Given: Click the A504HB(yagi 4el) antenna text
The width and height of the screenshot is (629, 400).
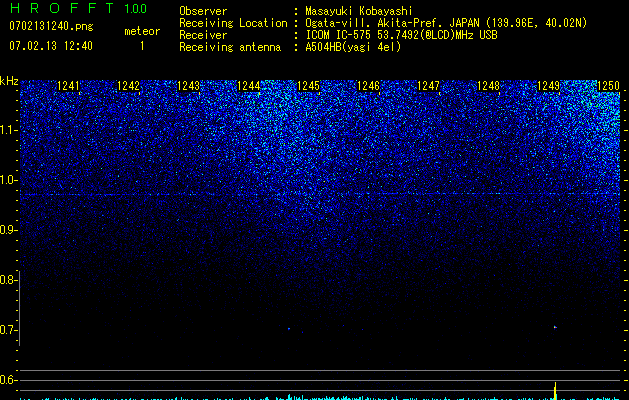Looking at the screenshot, I should click(x=353, y=47).
